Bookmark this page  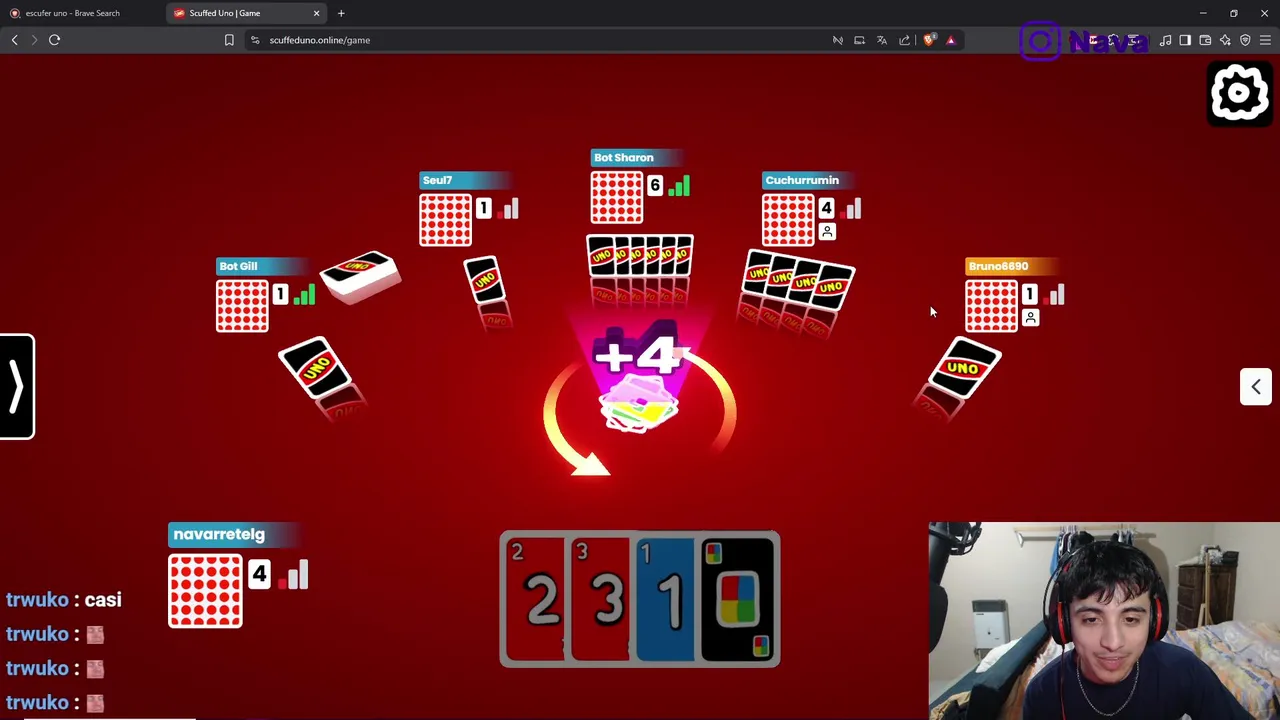[x=229, y=40]
